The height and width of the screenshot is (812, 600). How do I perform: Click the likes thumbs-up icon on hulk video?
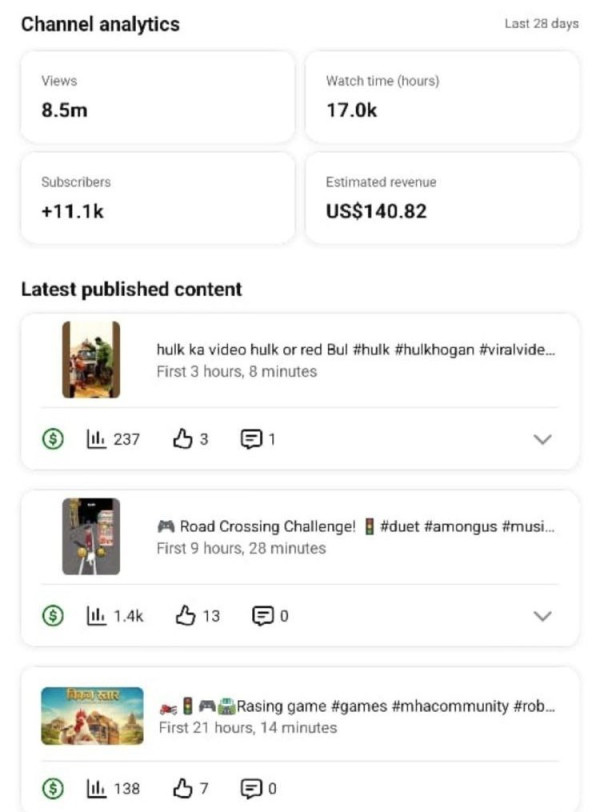(182, 439)
